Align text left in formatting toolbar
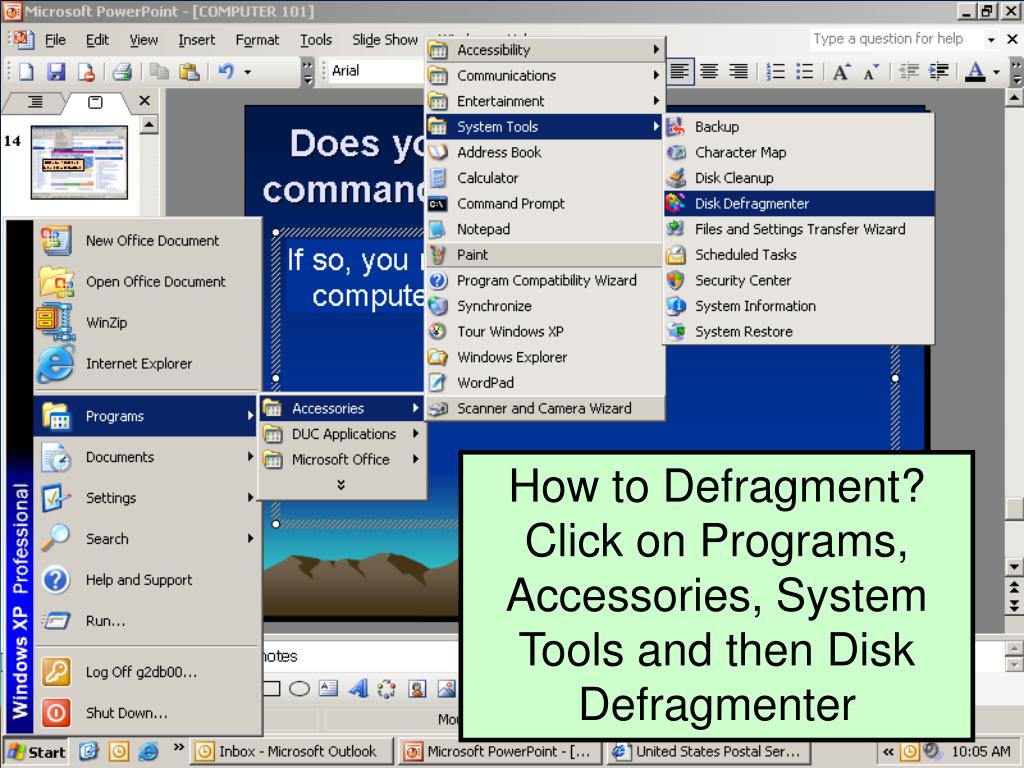The image size is (1024, 768). [679, 71]
